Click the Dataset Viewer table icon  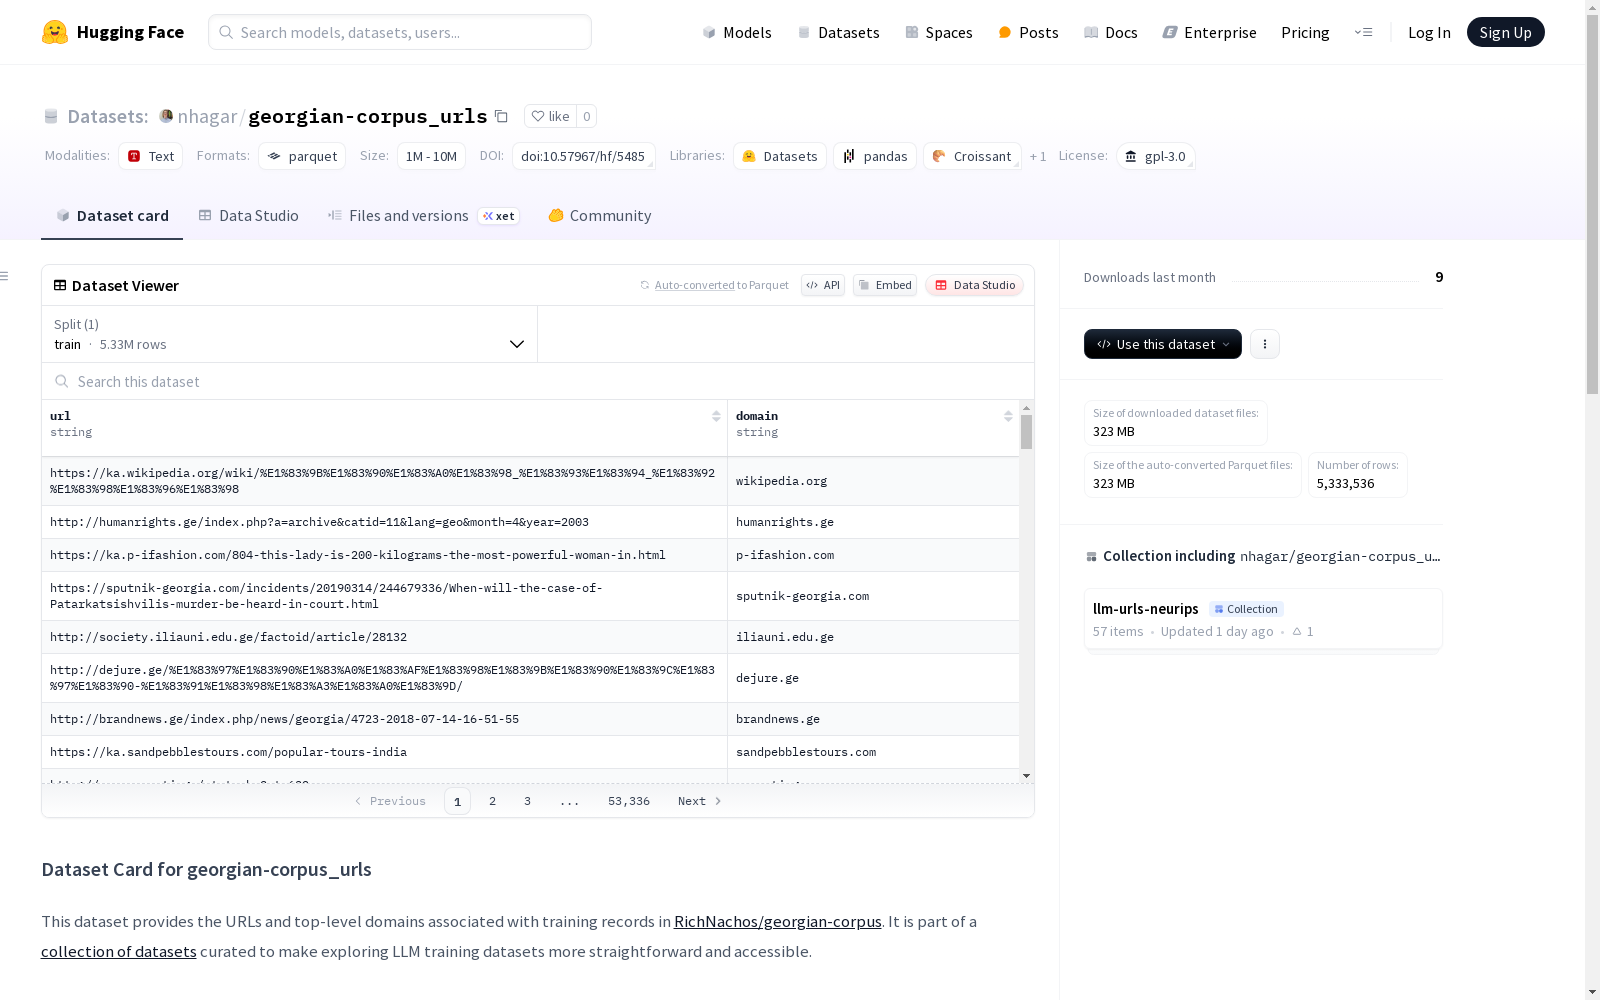[x=60, y=285]
